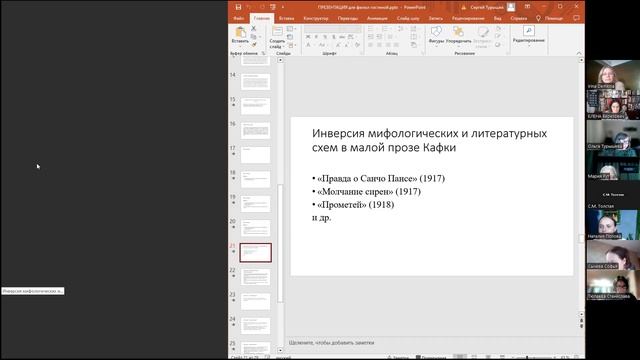The height and width of the screenshot is (360, 640).
Task: Switch to the Анимация ribbon tab
Action: pyautogui.click(x=377, y=18)
